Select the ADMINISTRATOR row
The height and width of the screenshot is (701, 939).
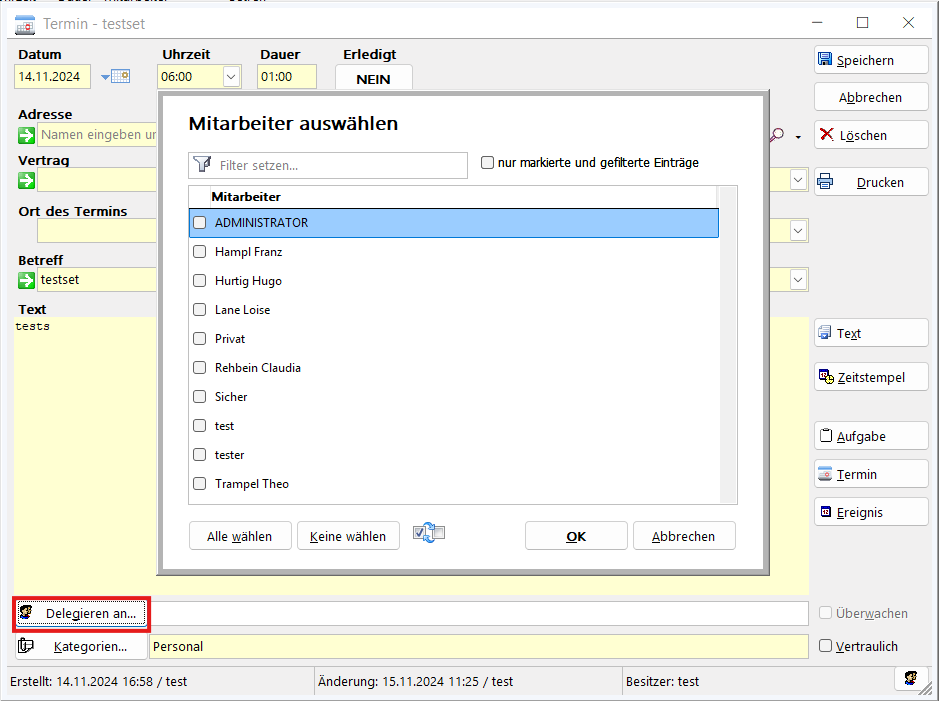tap(453, 223)
